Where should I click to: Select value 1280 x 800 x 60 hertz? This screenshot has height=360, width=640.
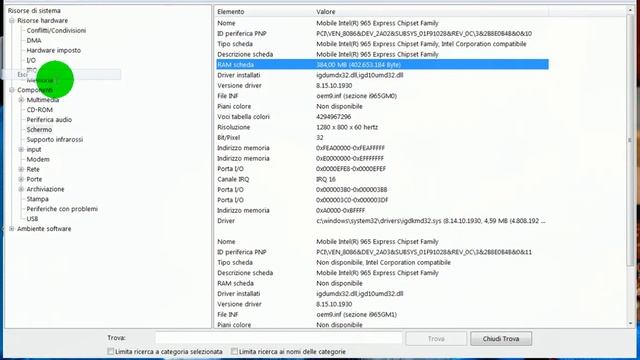[x=347, y=127]
